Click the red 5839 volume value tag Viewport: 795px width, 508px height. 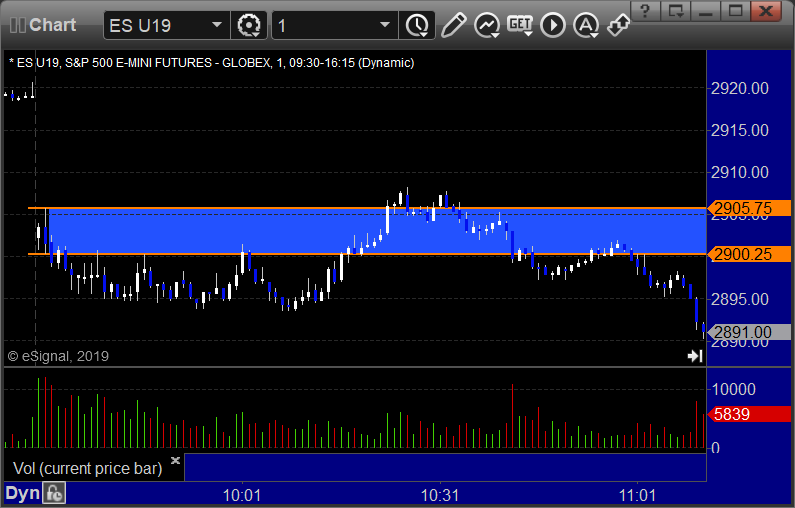(x=749, y=414)
